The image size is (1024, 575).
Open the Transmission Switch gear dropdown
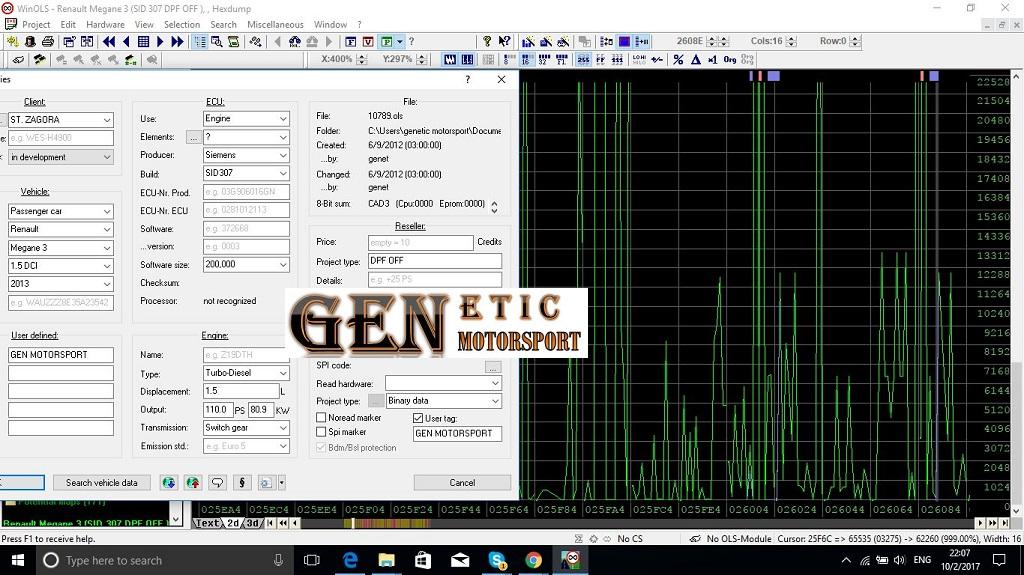[x=245, y=428]
